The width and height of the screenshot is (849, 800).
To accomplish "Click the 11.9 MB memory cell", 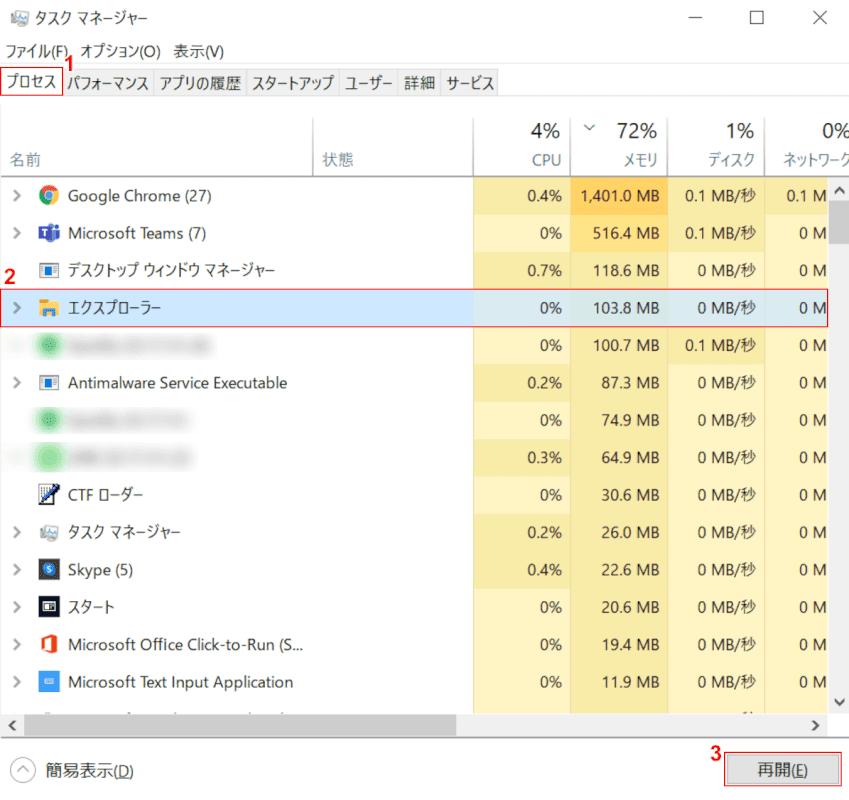I will [619, 681].
